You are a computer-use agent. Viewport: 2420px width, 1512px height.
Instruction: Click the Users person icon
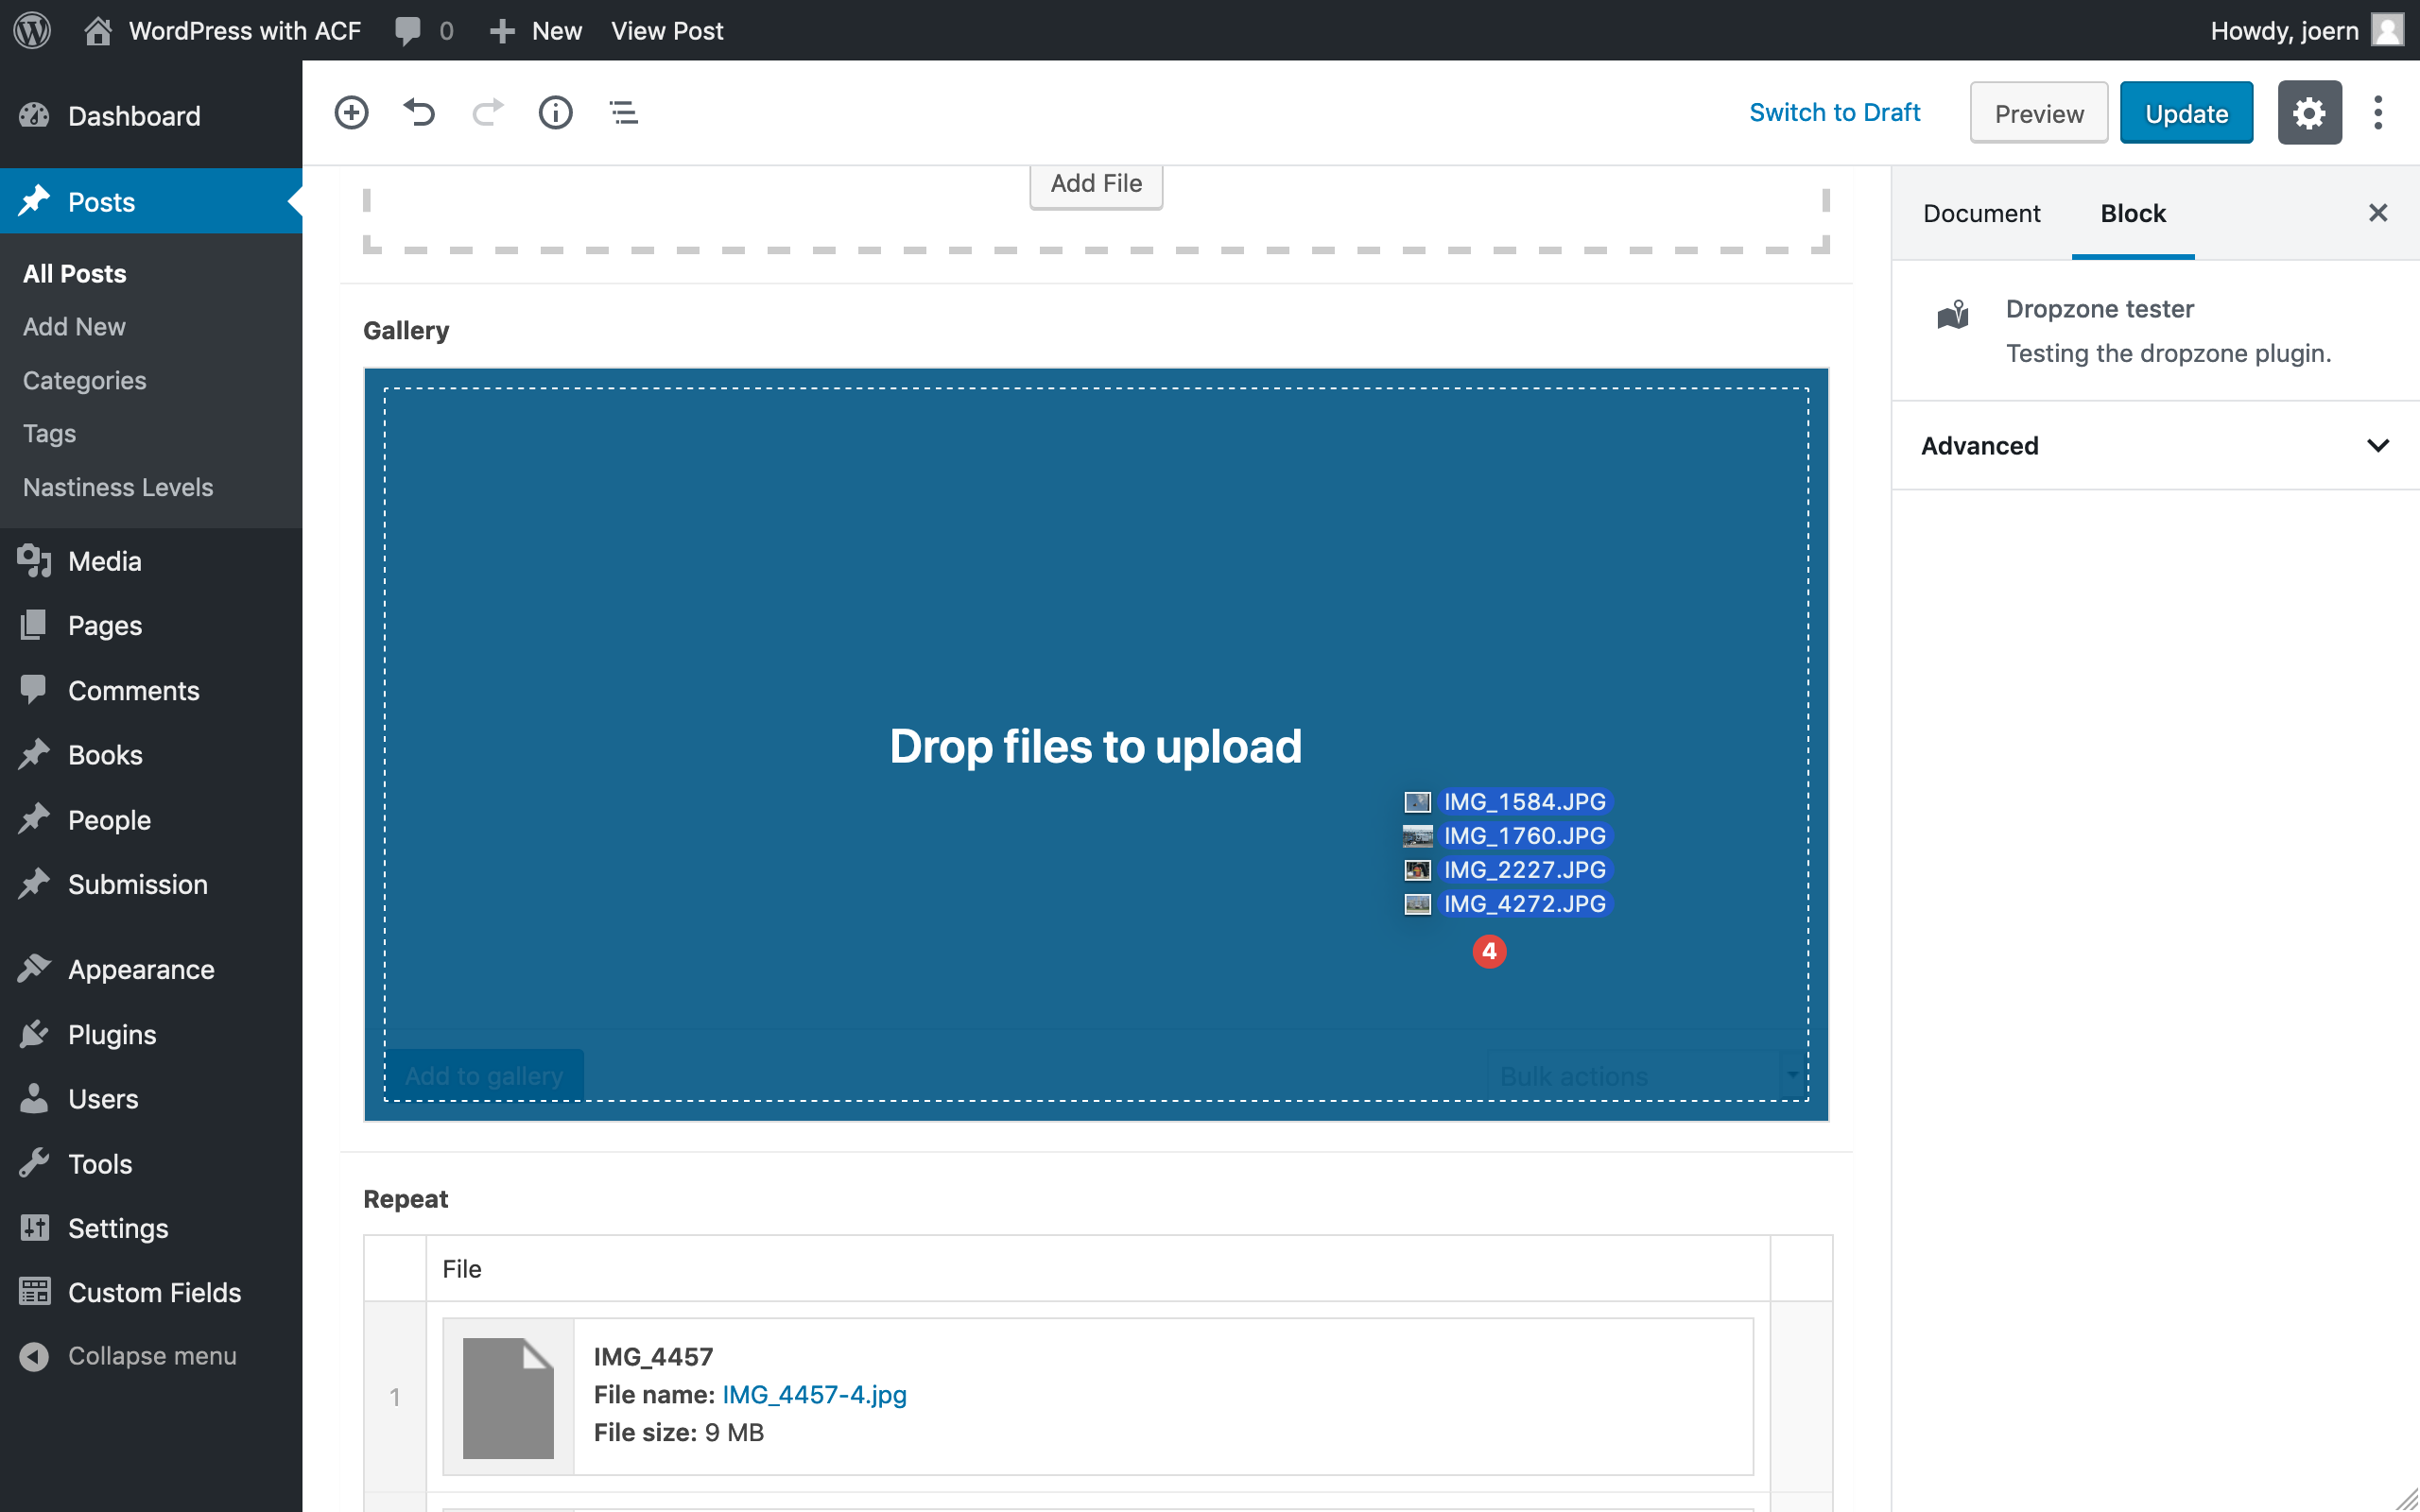pyautogui.click(x=34, y=1098)
